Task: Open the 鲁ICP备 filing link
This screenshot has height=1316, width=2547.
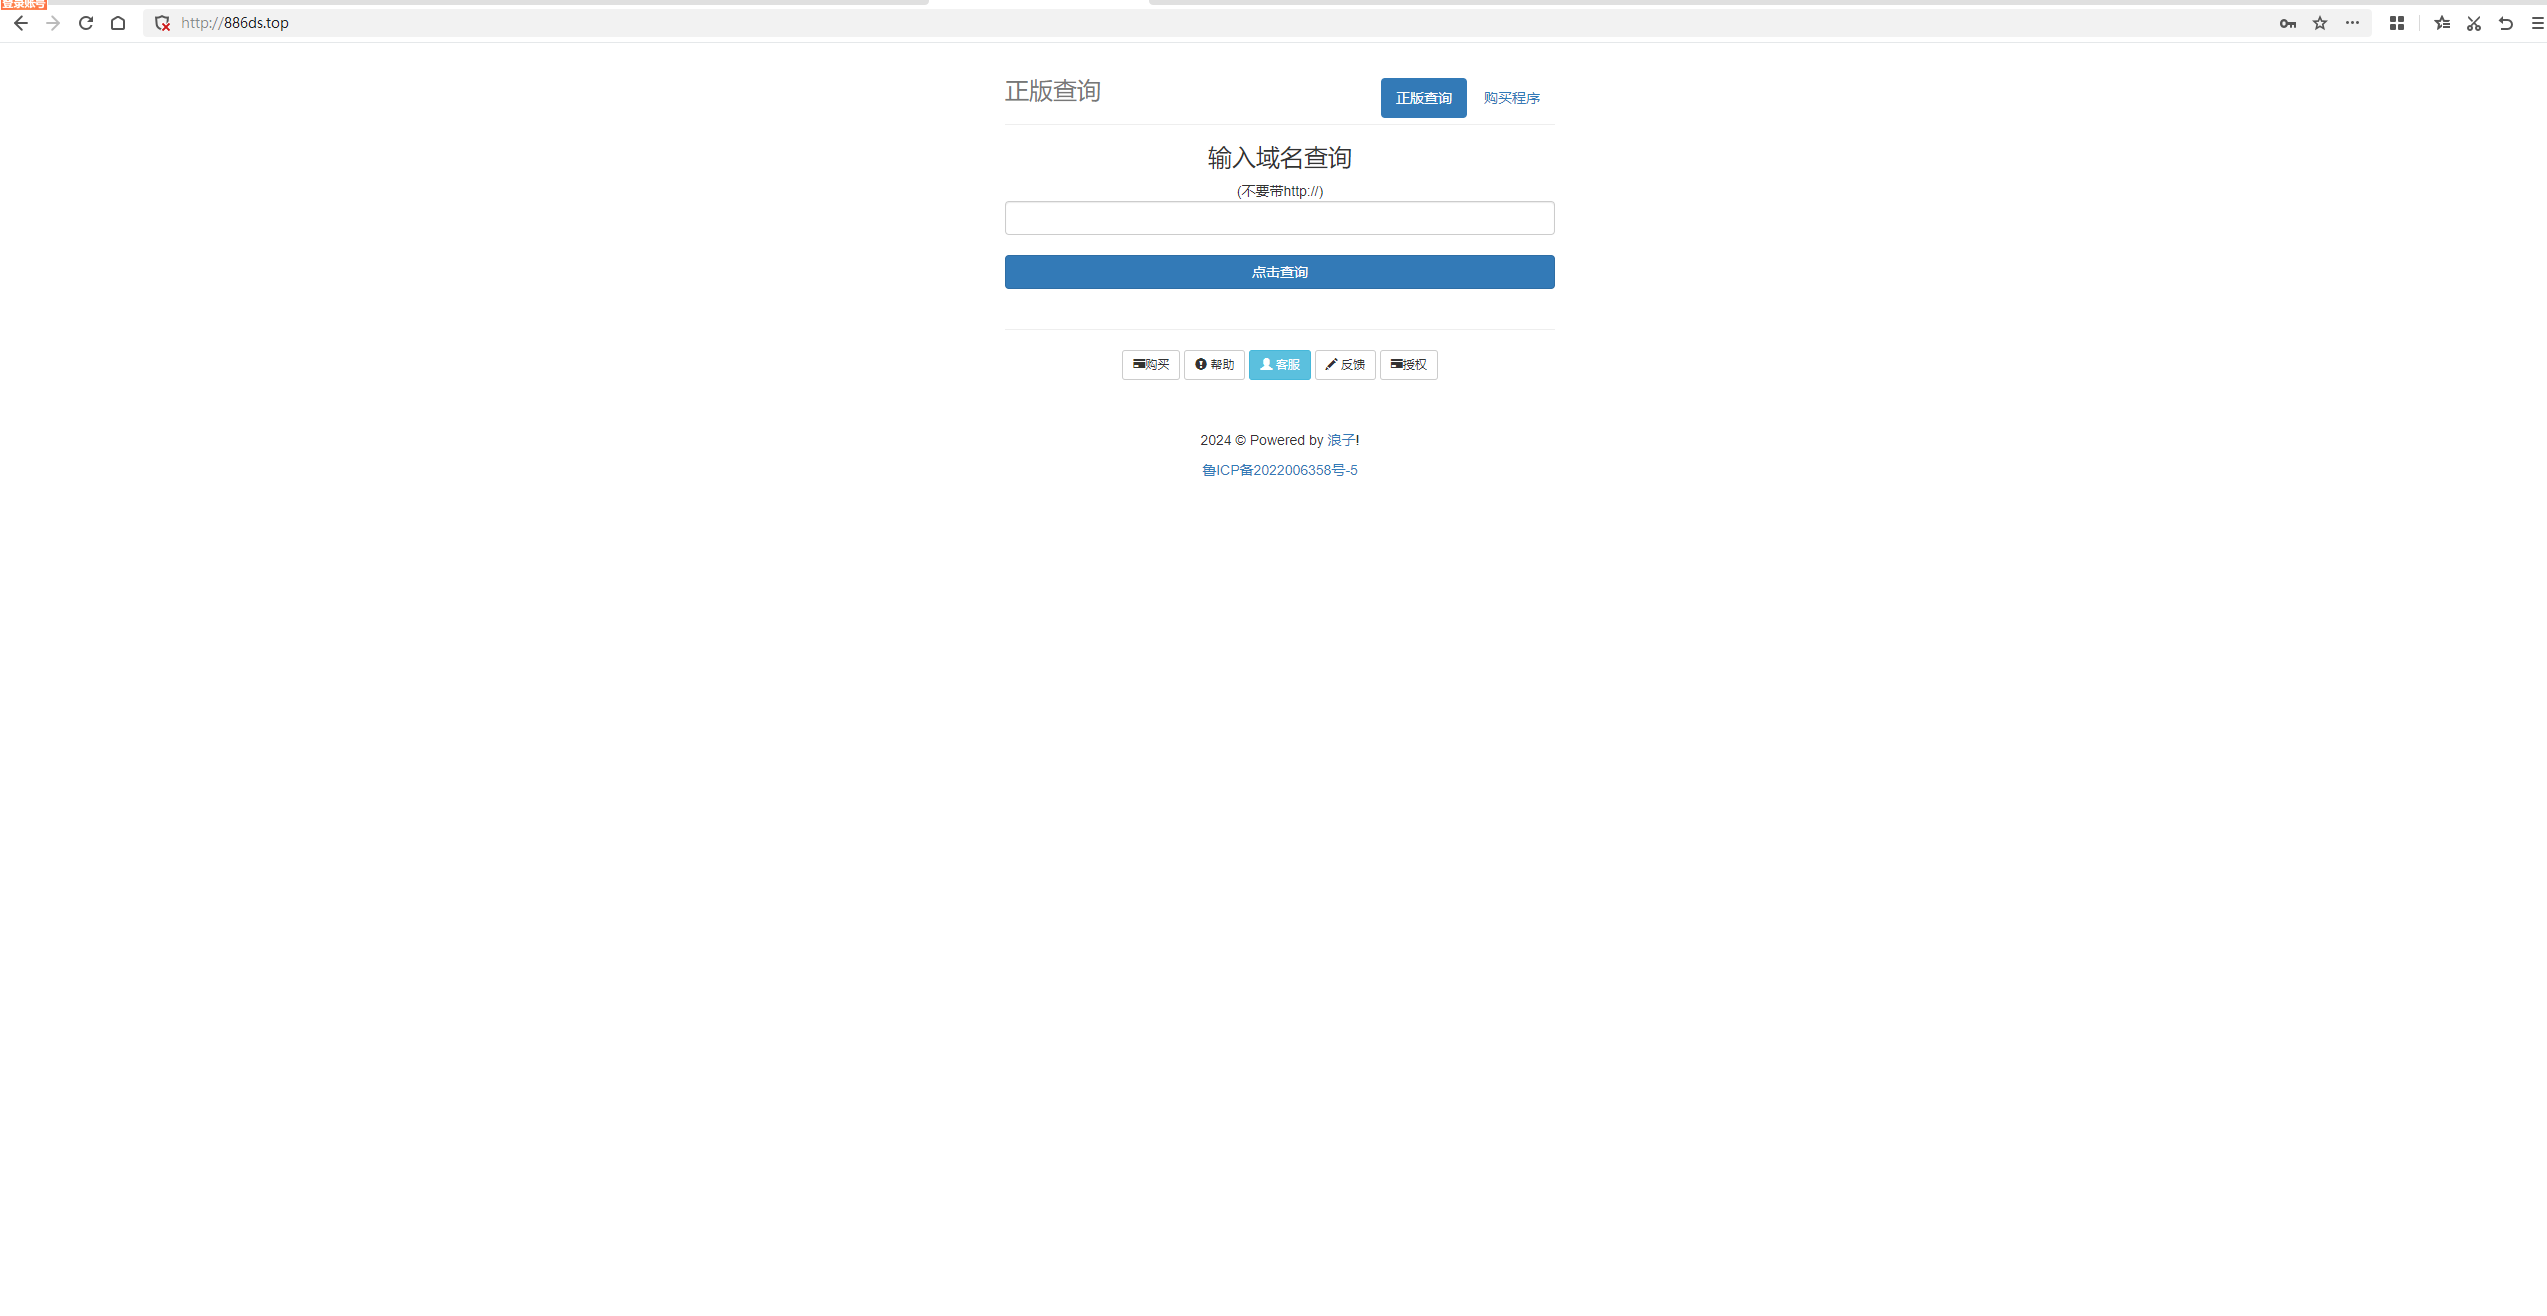Action: (1279, 469)
